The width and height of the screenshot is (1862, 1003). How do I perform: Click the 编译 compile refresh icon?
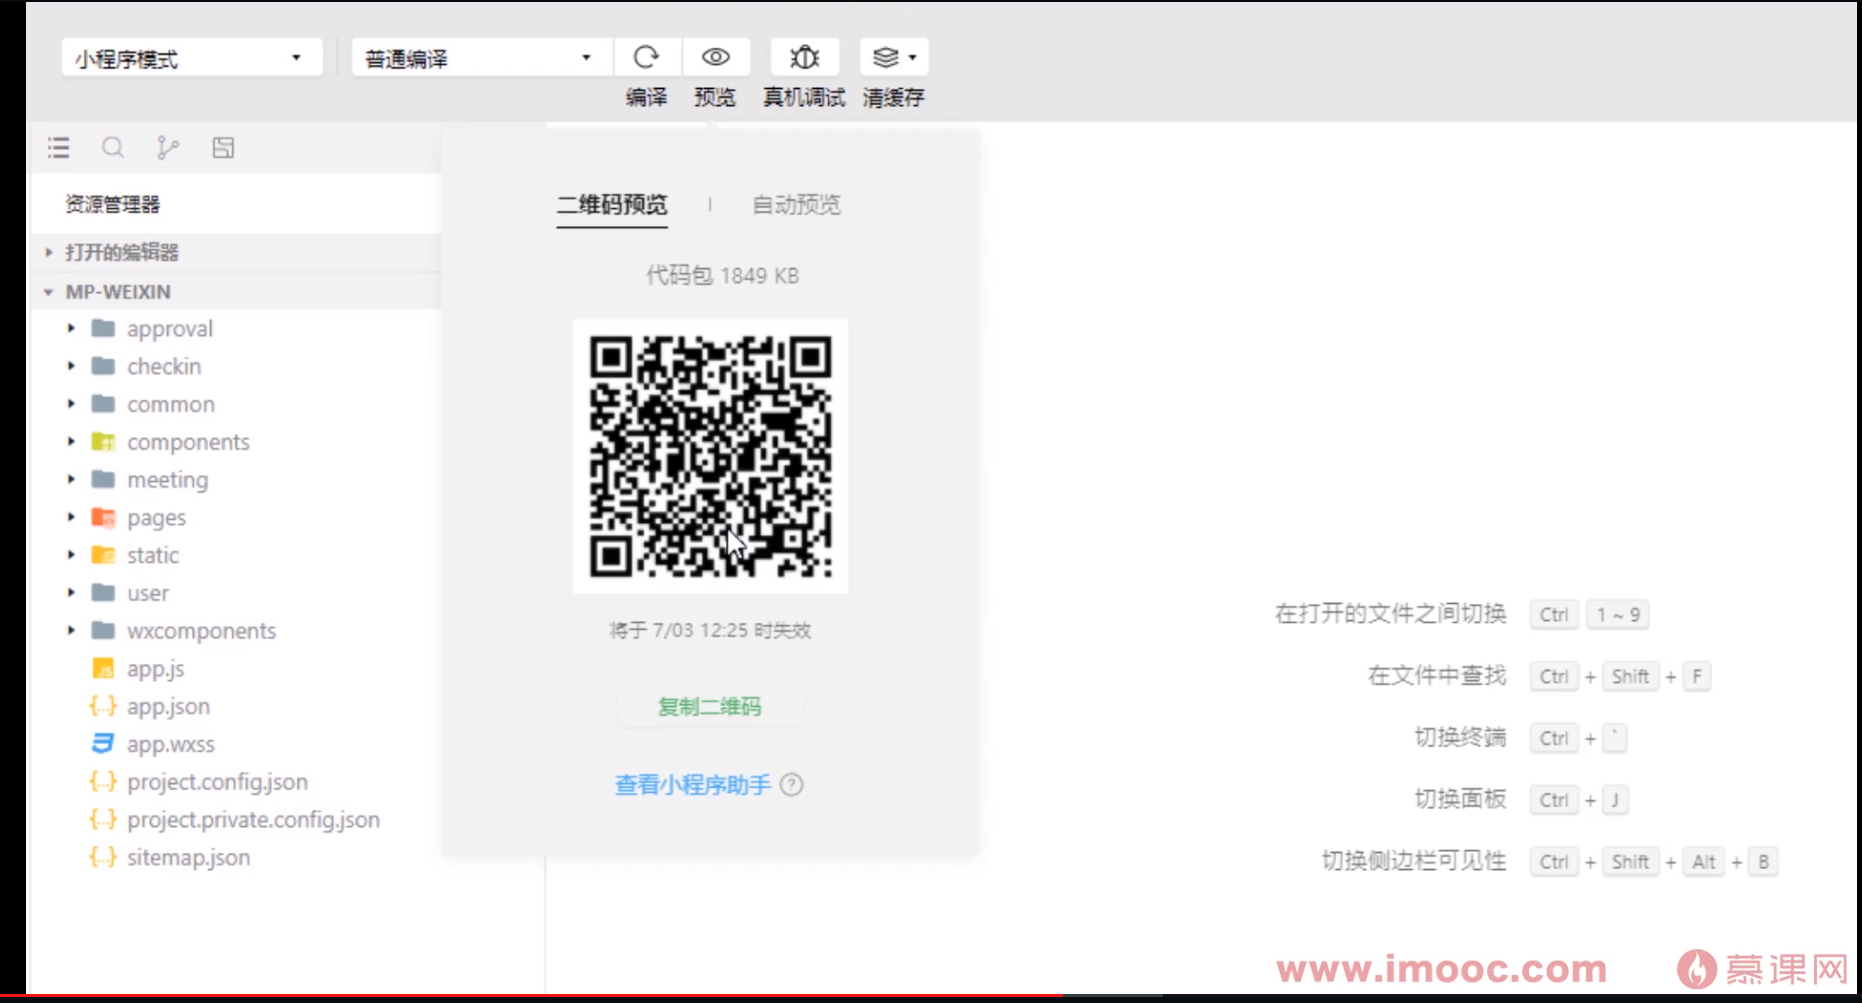(646, 57)
